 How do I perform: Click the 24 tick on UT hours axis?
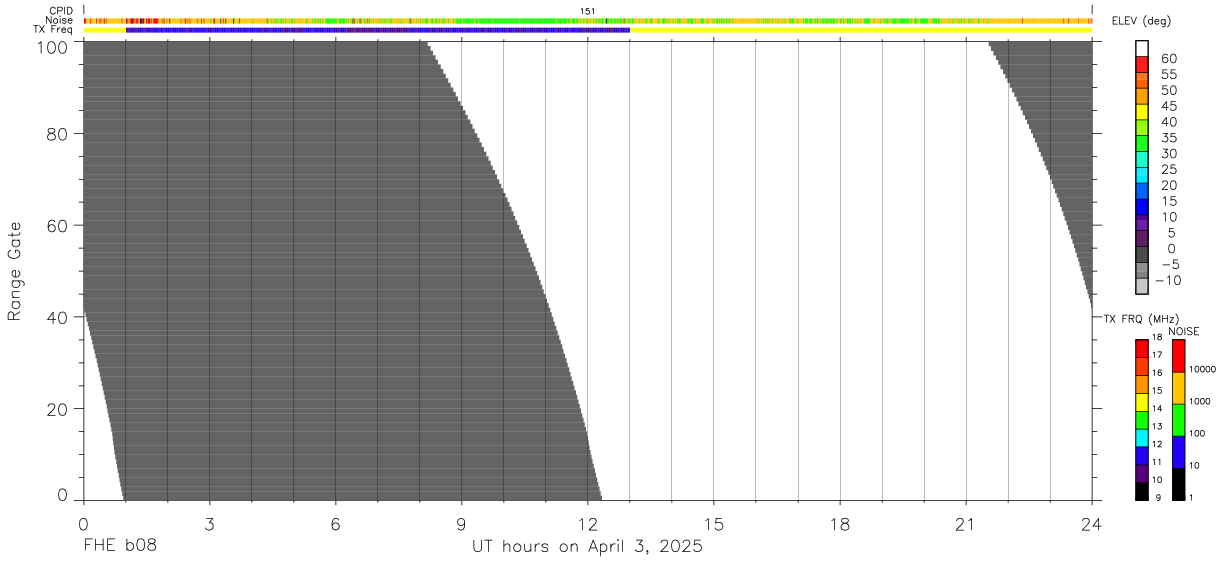click(x=1091, y=525)
